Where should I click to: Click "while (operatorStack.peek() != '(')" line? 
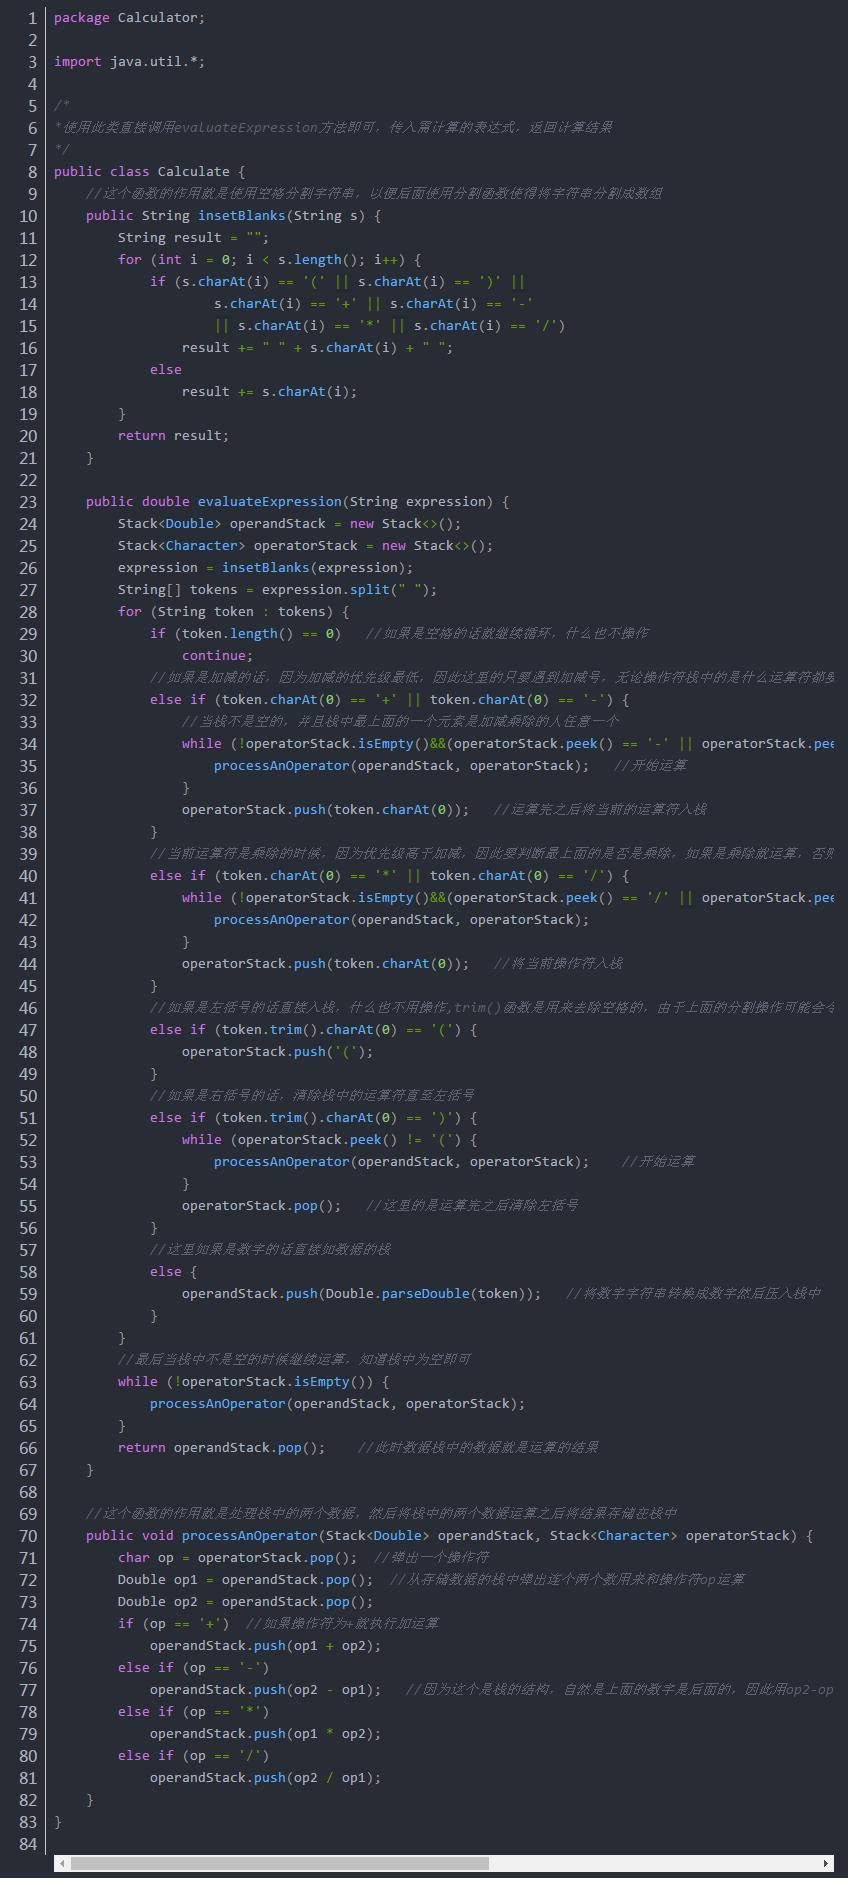point(330,1139)
